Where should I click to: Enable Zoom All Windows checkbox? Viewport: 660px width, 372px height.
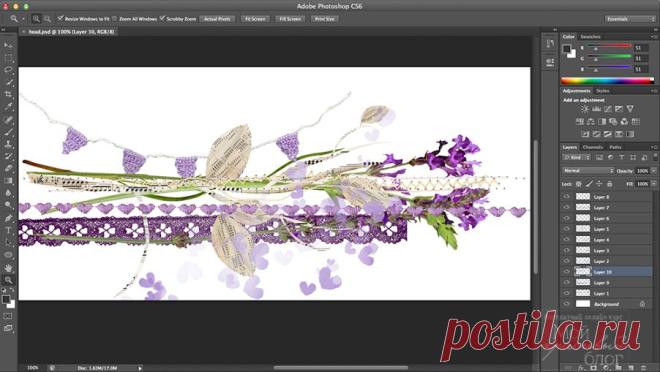115,19
